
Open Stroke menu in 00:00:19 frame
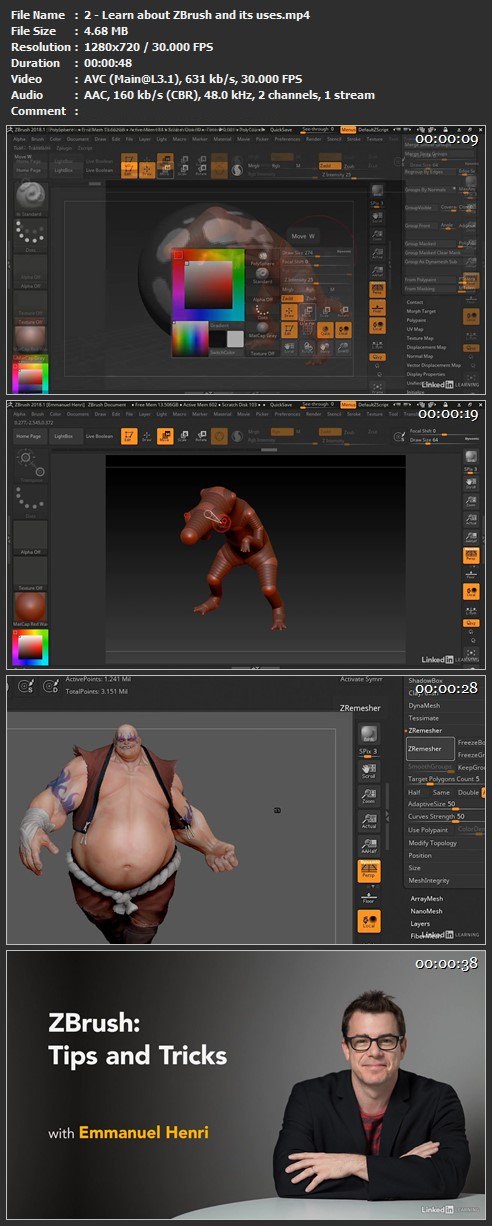pos(353,414)
